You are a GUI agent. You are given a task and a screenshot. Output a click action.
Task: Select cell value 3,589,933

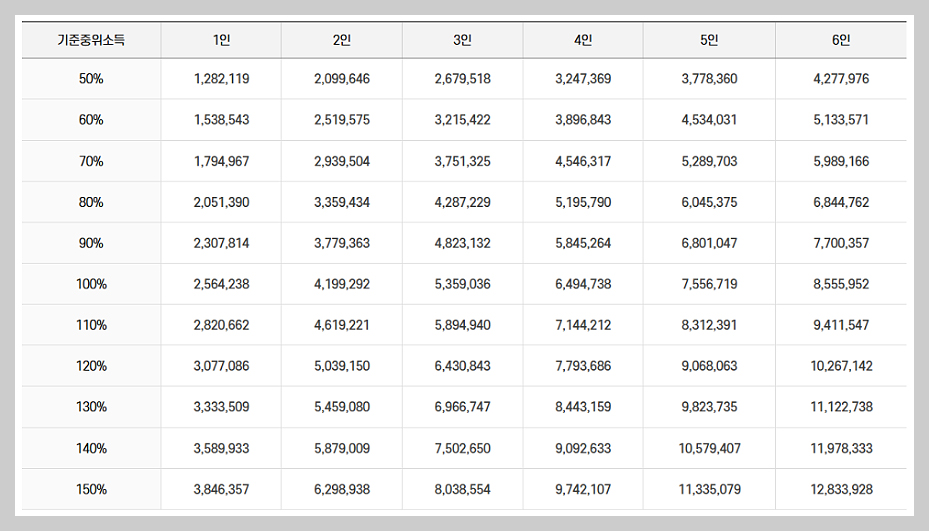(x=222, y=448)
